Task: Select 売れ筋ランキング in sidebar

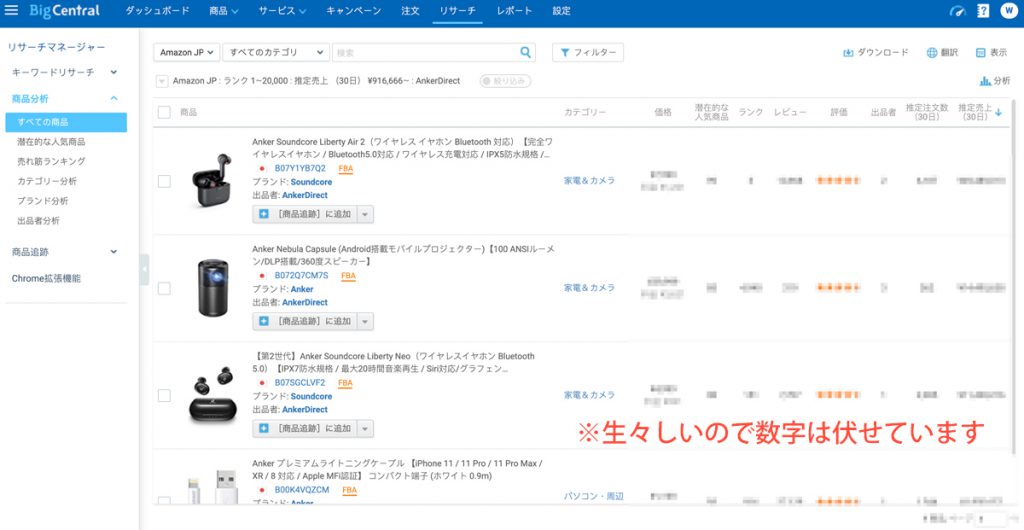Action: coord(51,161)
